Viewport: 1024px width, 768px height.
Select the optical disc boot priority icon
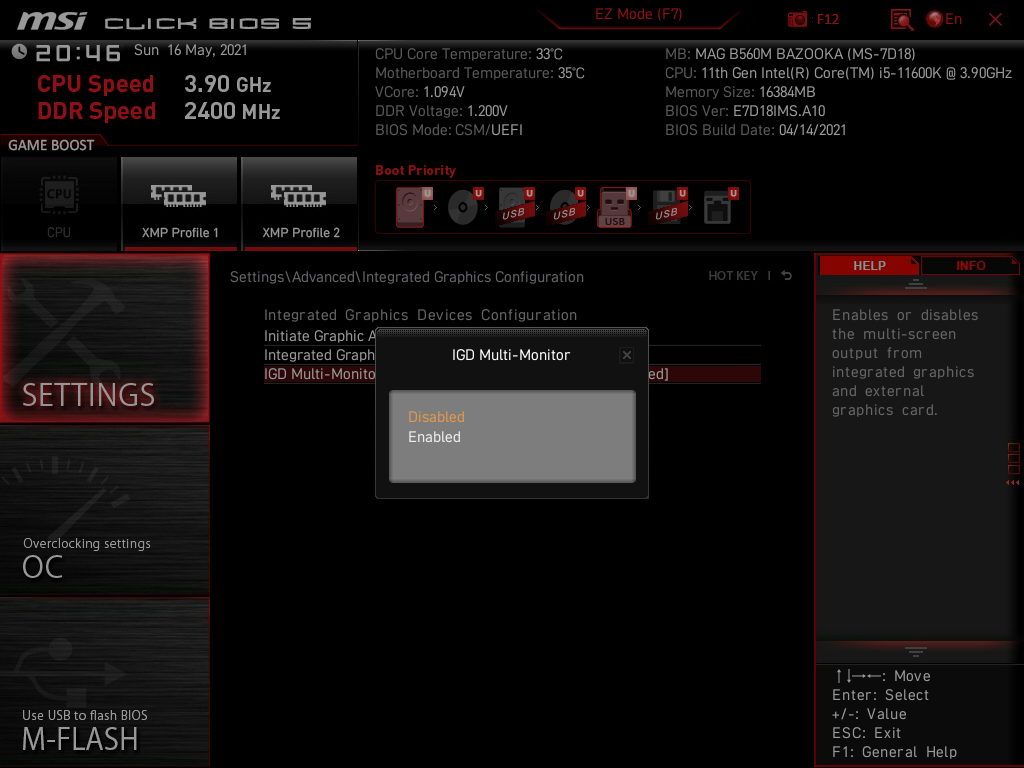point(464,207)
